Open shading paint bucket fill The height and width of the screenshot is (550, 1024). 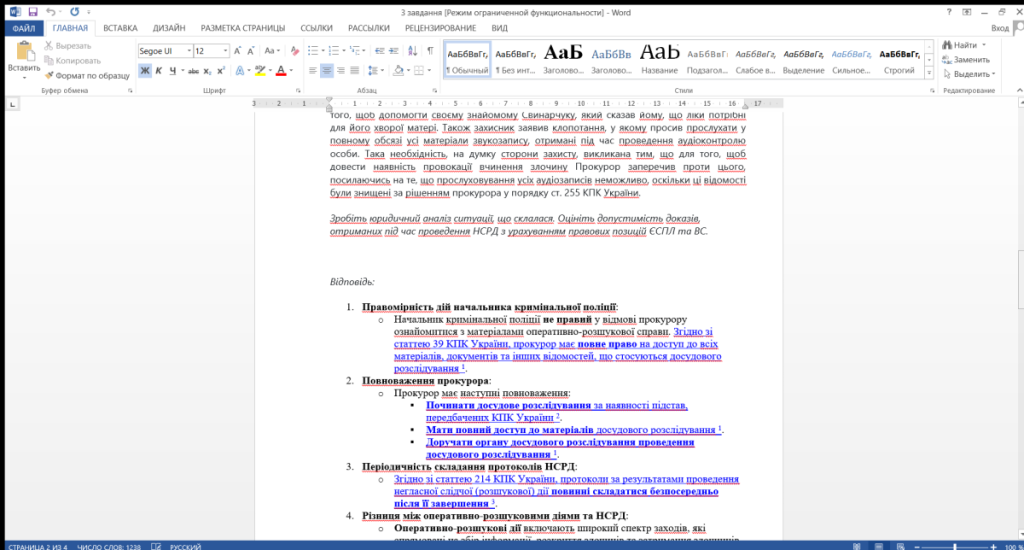coord(398,71)
